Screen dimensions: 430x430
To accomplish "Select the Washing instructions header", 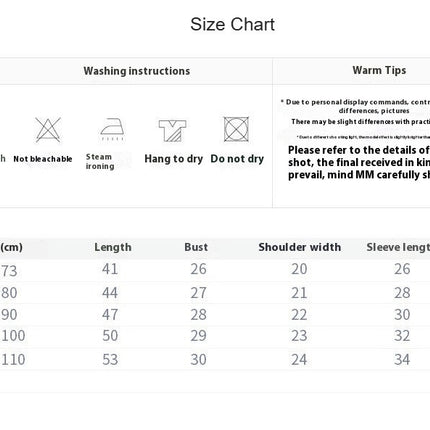I will pos(137,71).
